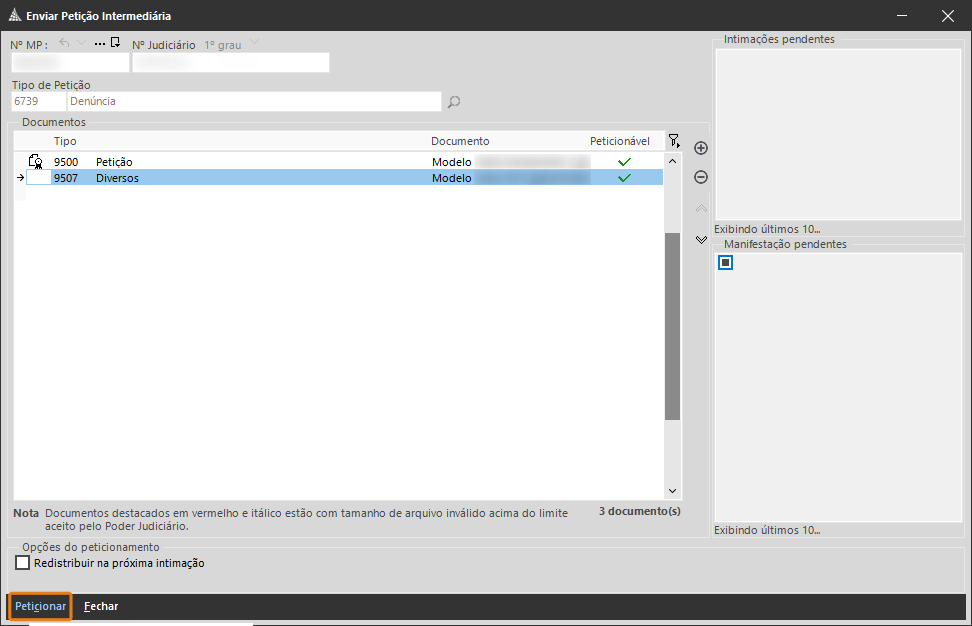Click the Tipo de Petição search magnifier
Image resolution: width=972 pixels, height=626 pixels.
pos(454,102)
